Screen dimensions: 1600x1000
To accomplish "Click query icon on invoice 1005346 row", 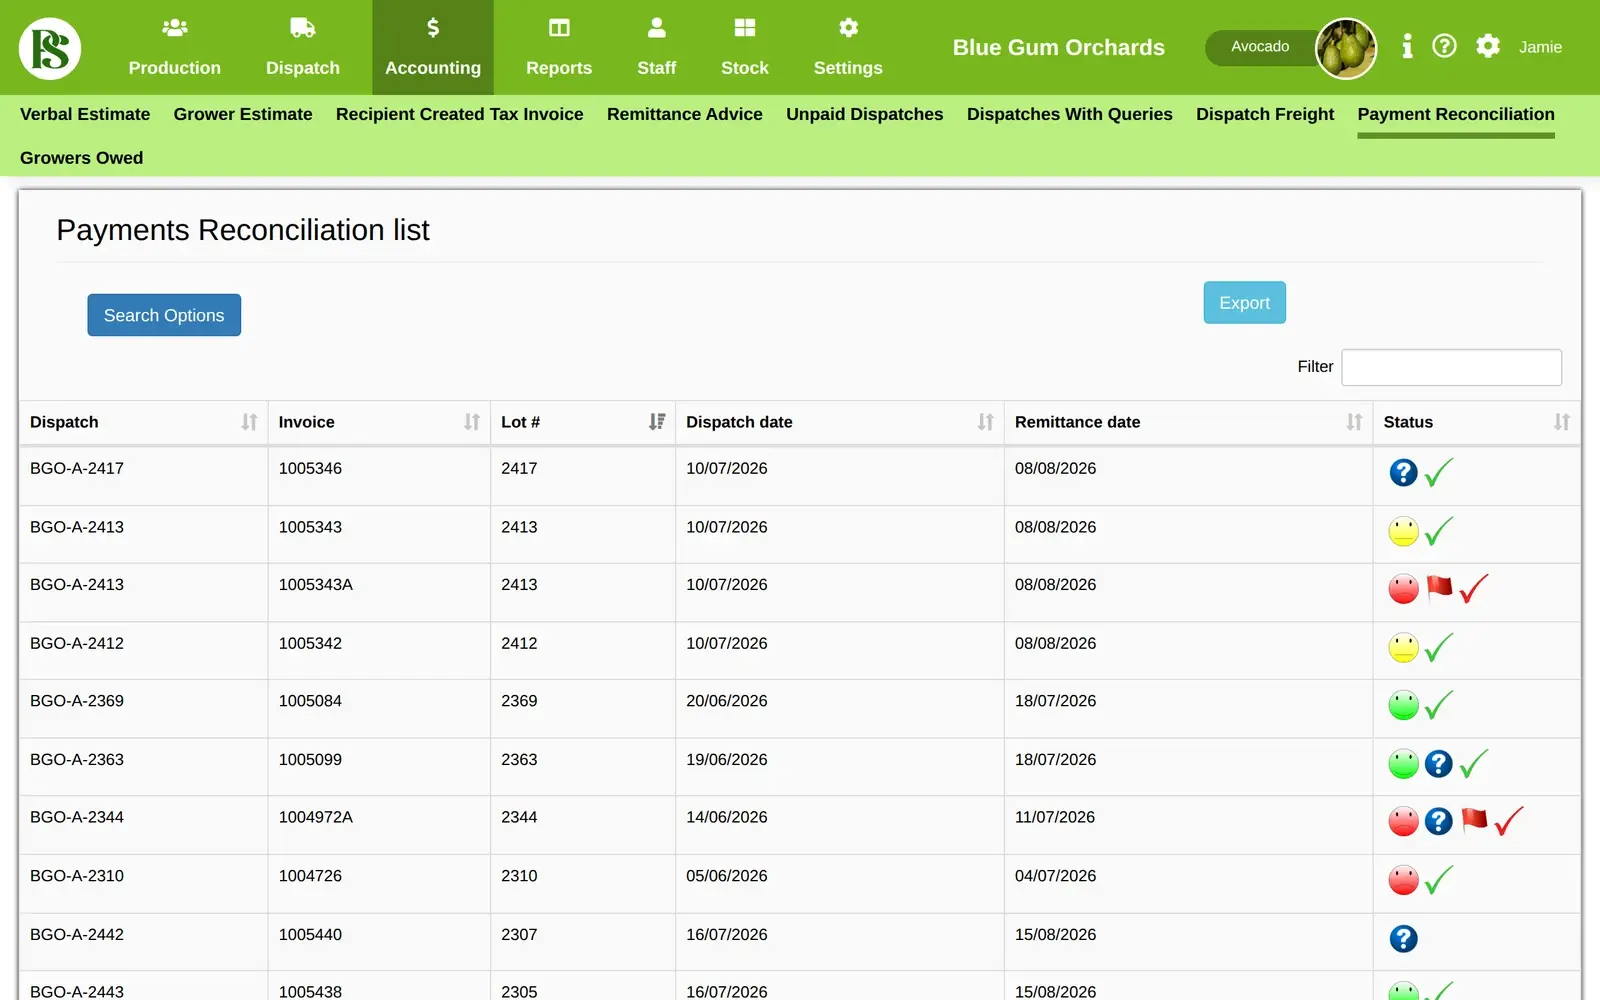I will pos(1403,472).
